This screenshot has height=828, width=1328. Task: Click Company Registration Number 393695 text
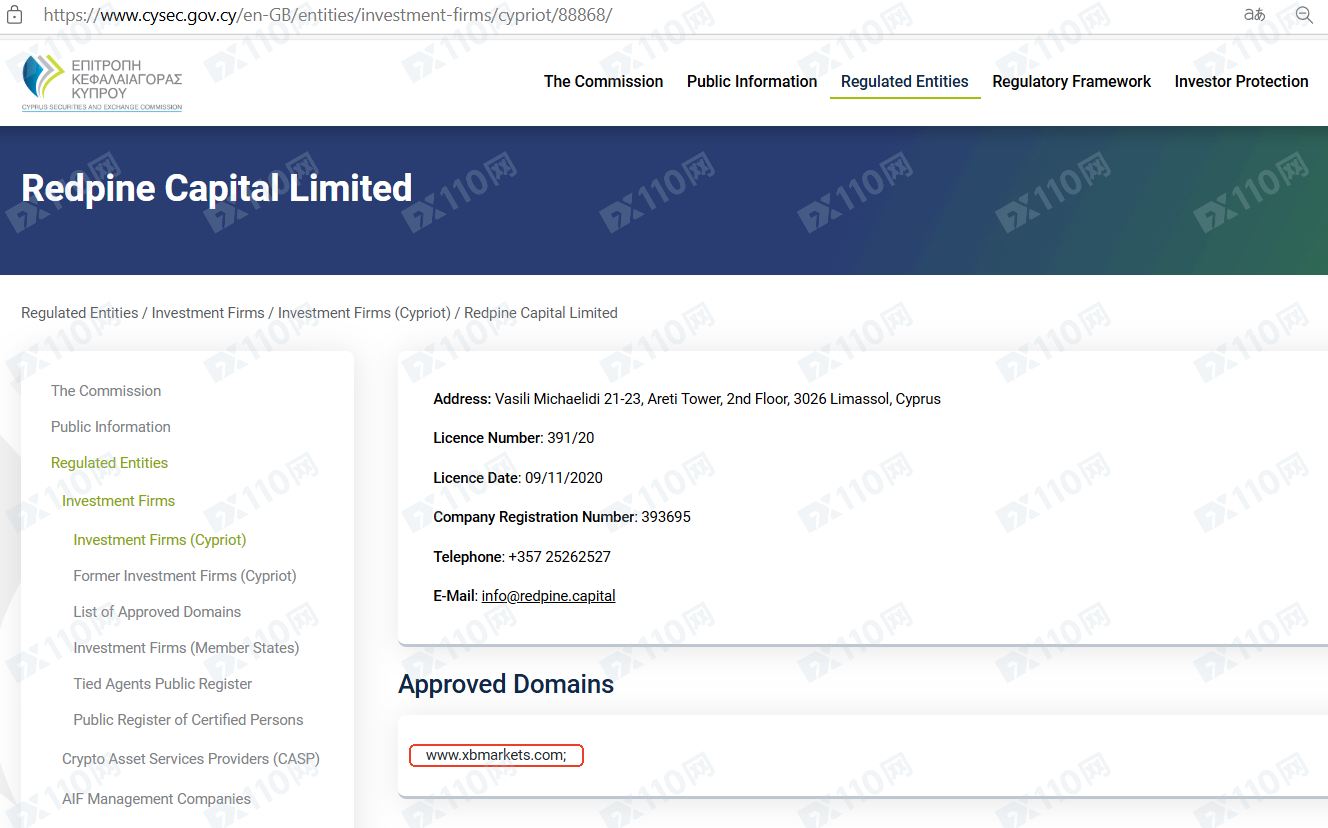[x=562, y=517]
